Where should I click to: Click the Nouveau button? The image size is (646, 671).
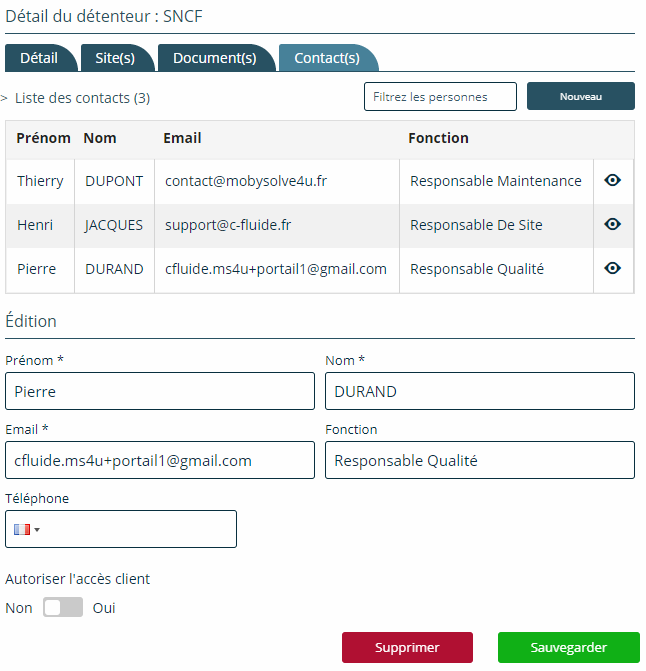pos(581,96)
